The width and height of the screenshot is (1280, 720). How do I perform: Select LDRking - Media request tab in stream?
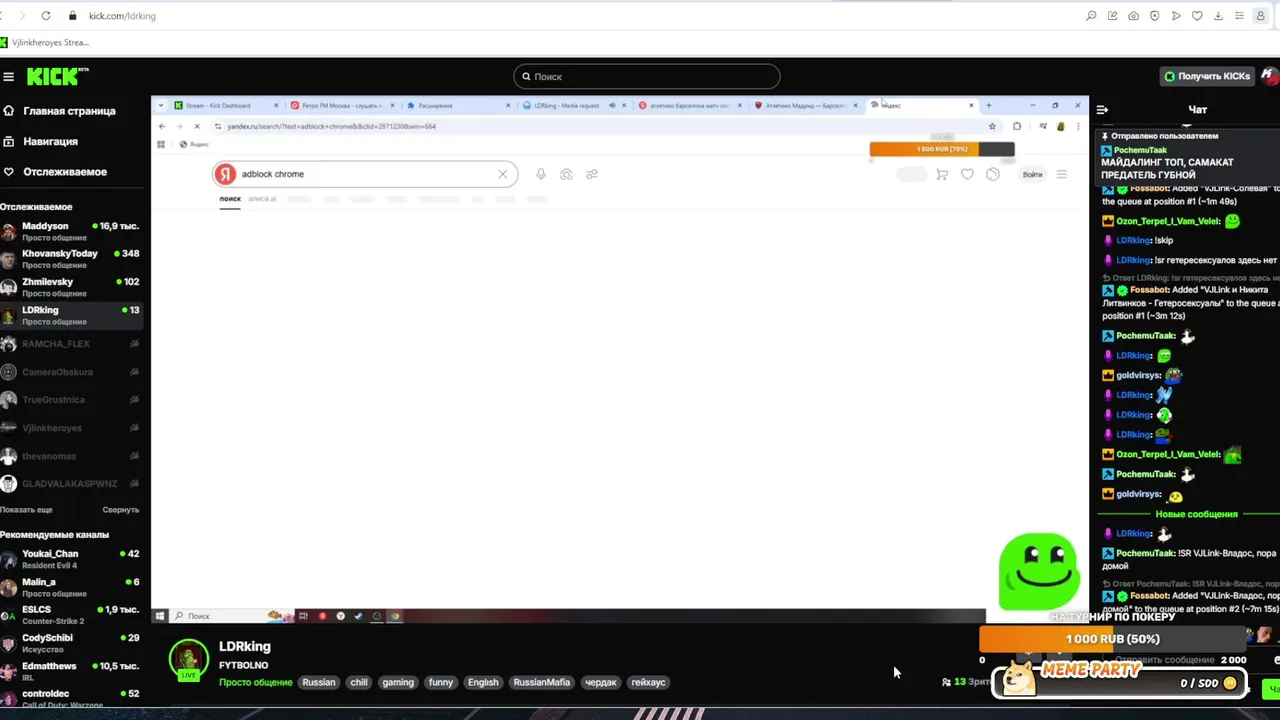coord(575,105)
